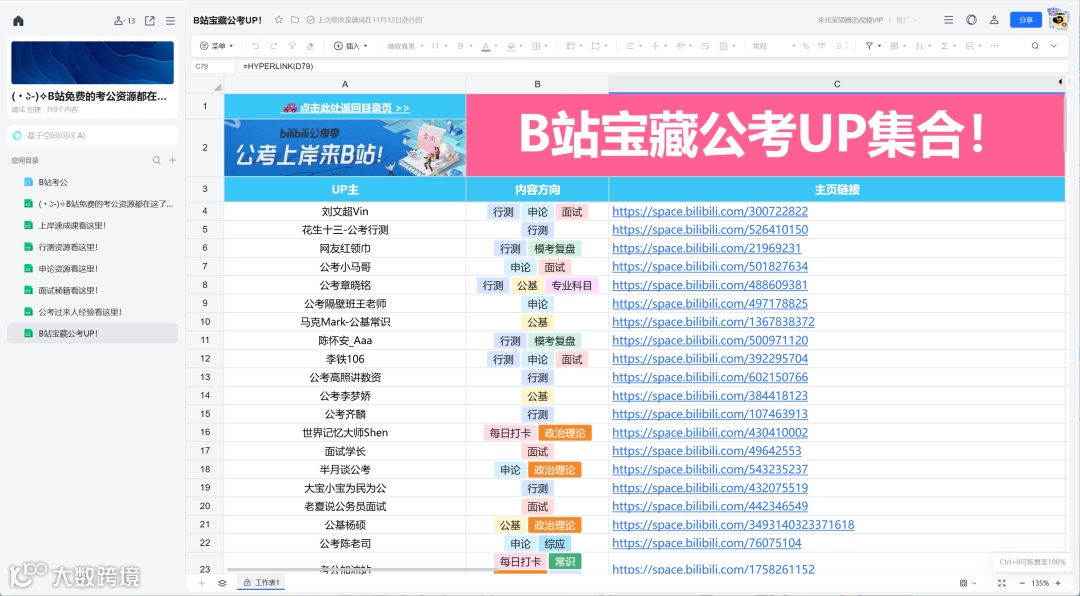Open search magnifier in toolbar
The width and height of the screenshot is (1080, 596).
coord(1035,46)
